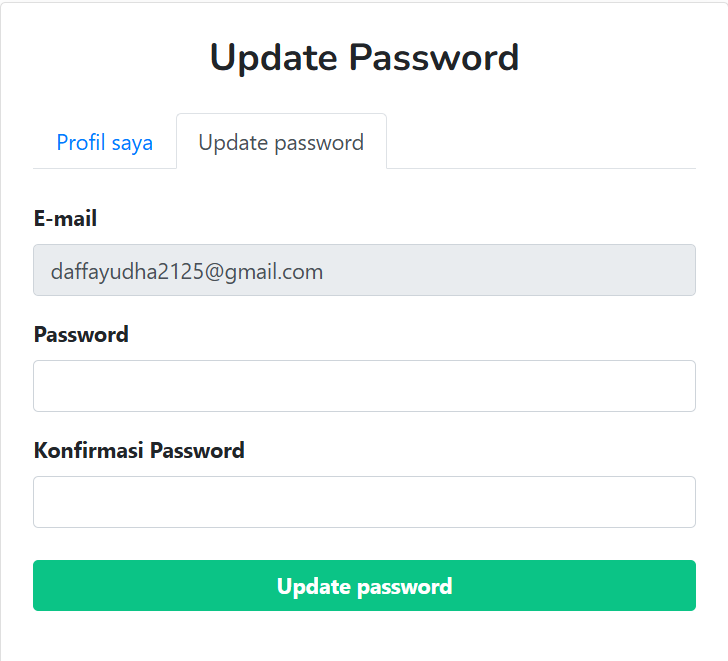The image size is (728, 661).
Task: Click the Password field label
Action: 81,335
